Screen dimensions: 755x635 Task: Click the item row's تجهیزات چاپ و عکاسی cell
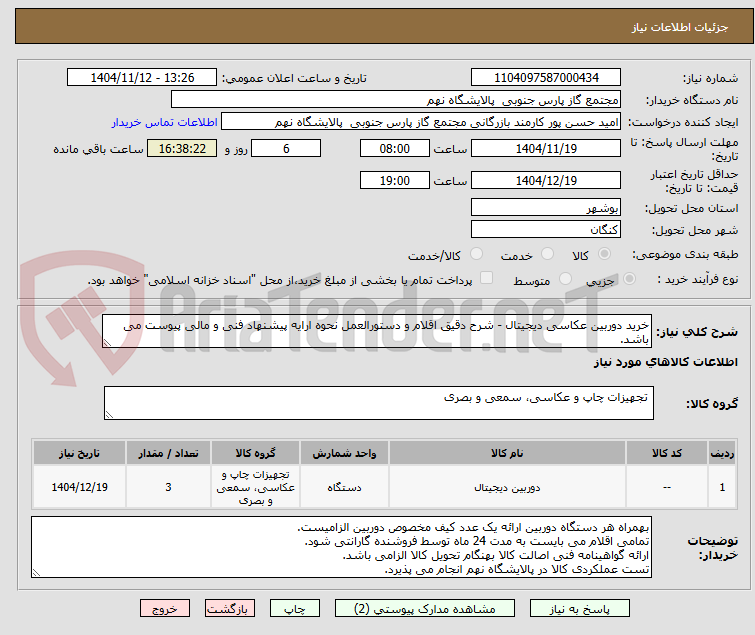pyautogui.click(x=255, y=487)
